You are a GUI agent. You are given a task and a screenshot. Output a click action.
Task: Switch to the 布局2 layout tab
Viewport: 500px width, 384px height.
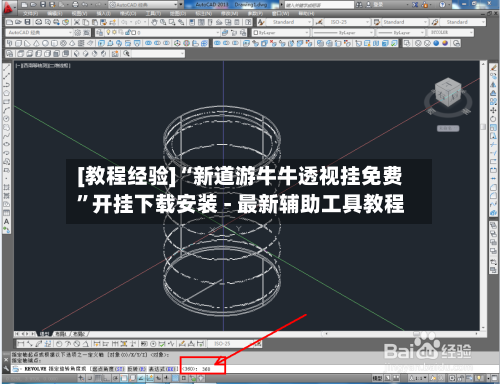point(79,334)
